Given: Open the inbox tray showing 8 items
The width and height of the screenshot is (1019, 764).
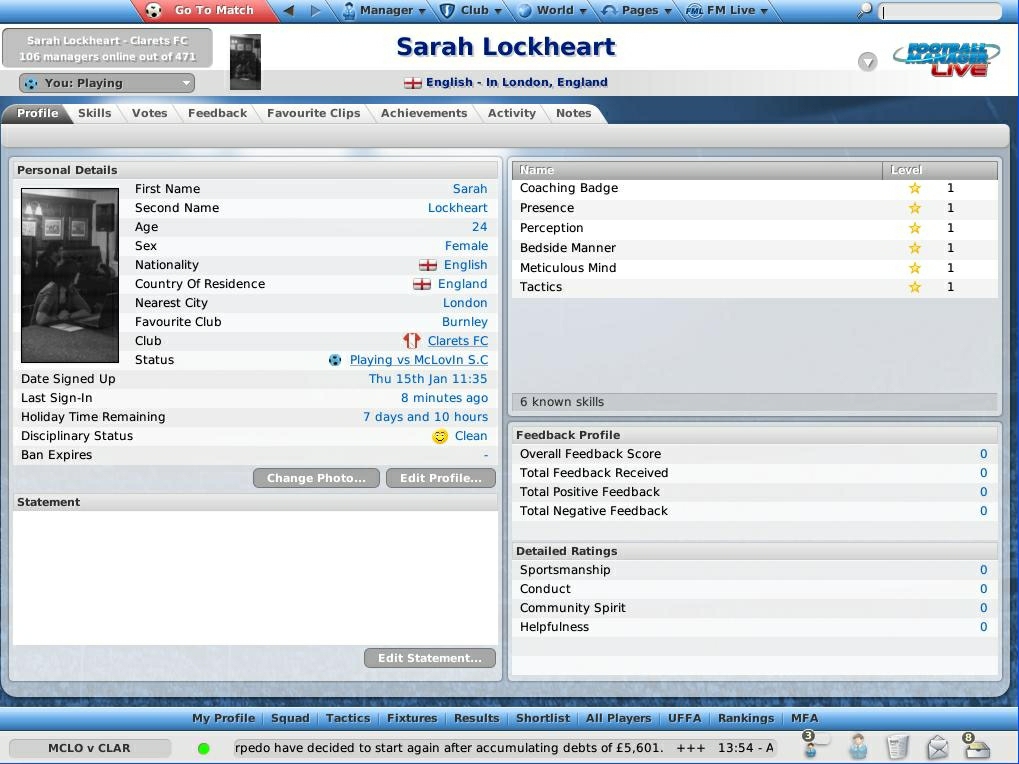Looking at the screenshot, I should click(x=975, y=747).
